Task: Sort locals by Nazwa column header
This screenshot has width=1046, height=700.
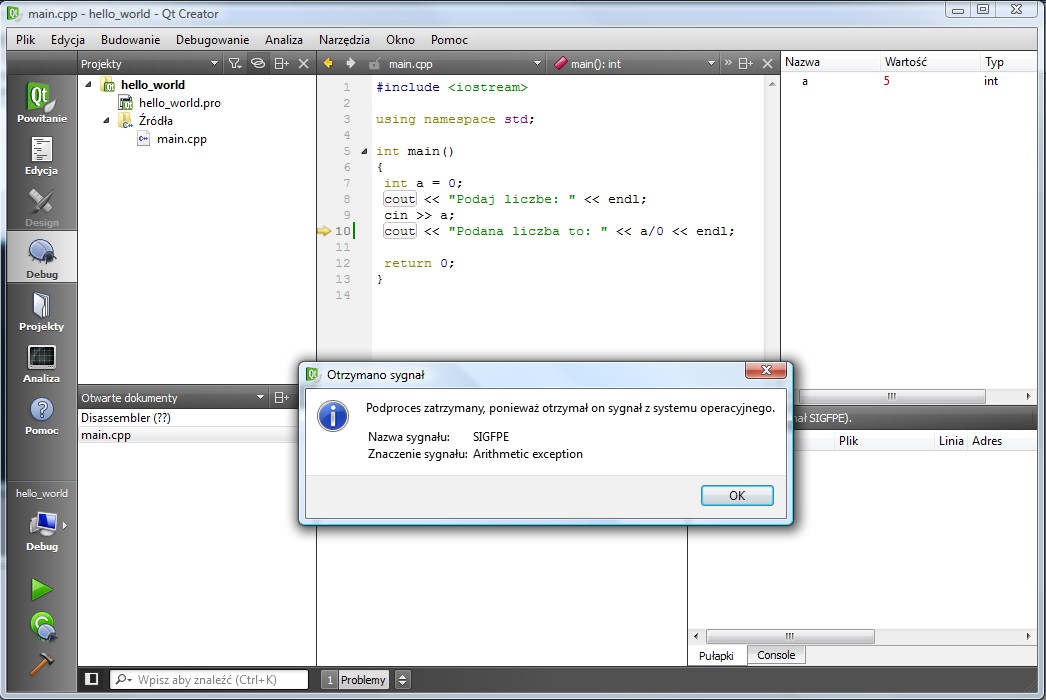Action: pos(831,62)
